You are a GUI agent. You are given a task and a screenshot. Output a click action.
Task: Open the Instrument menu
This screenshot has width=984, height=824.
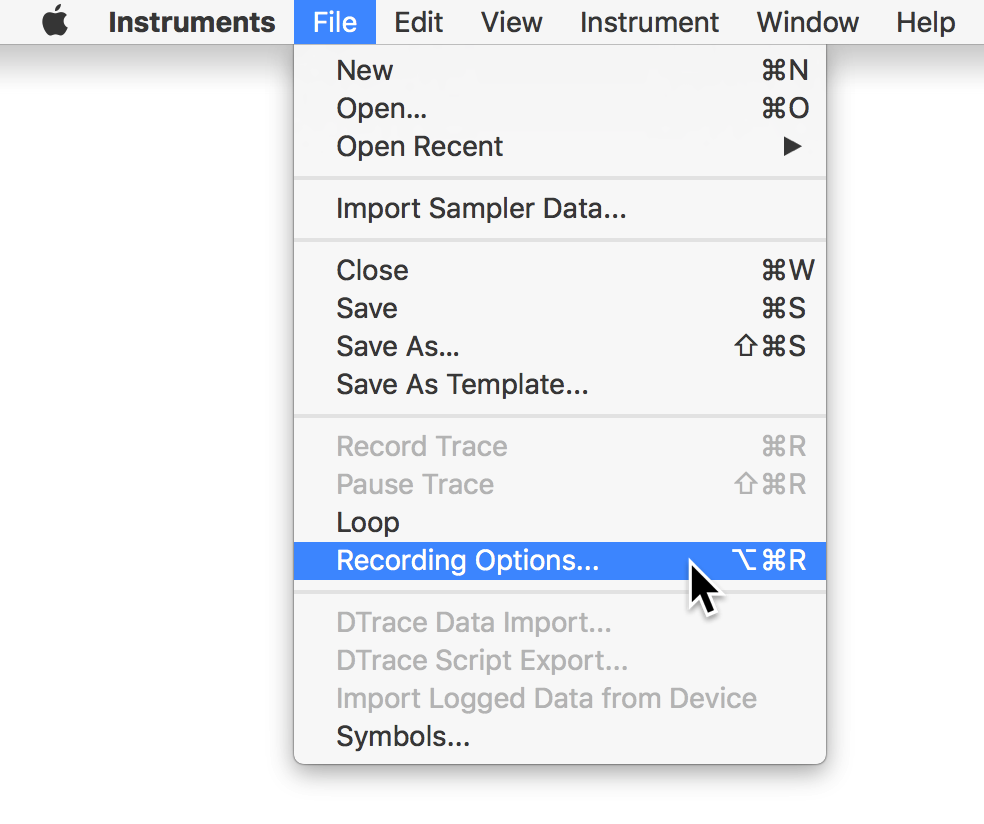pyautogui.click(x=649, y=21)
